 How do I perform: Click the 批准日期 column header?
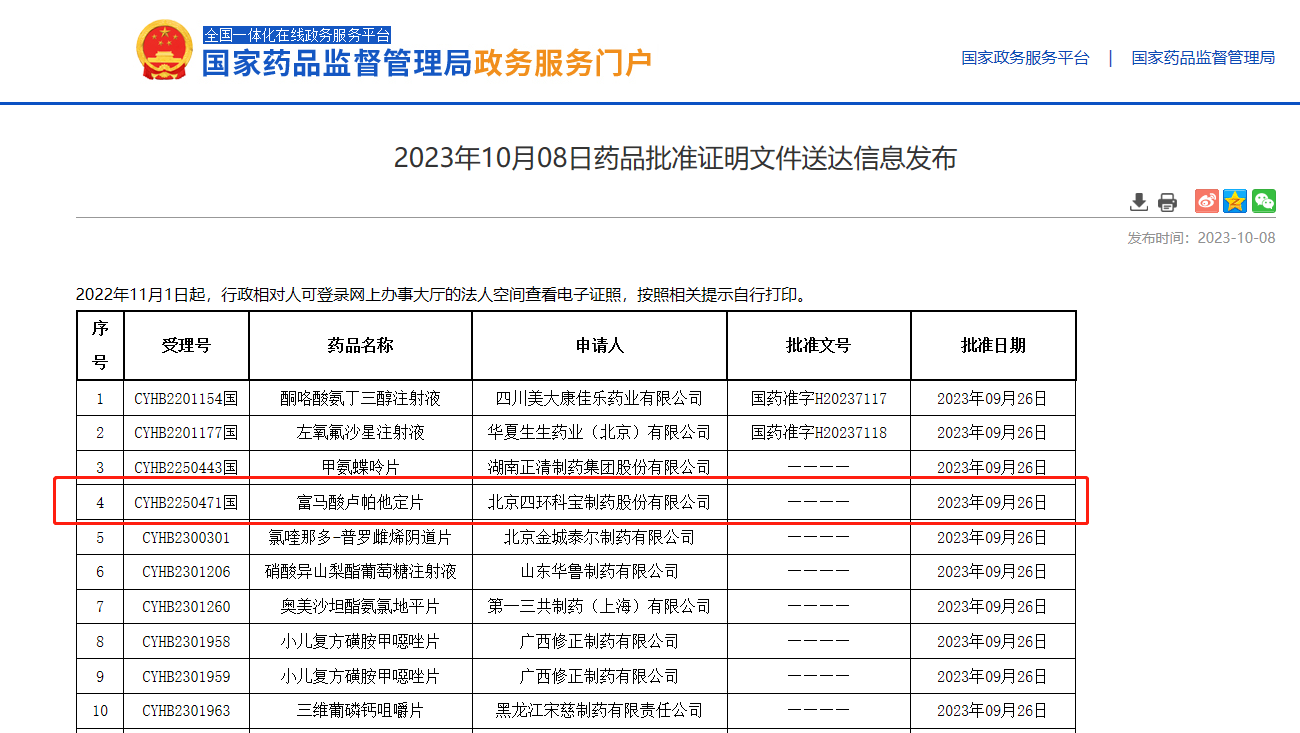point(993,345)
